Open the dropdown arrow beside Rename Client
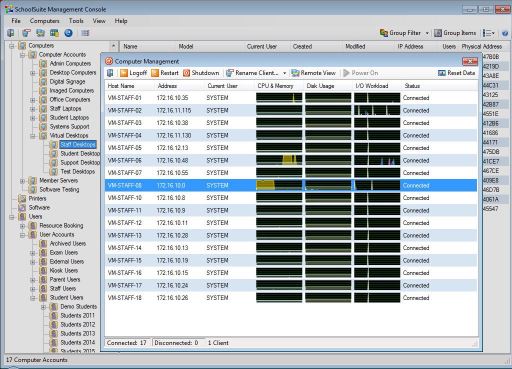Image resolution: width=512 pixels, height=369 pixels. click(x=284, y=73)
